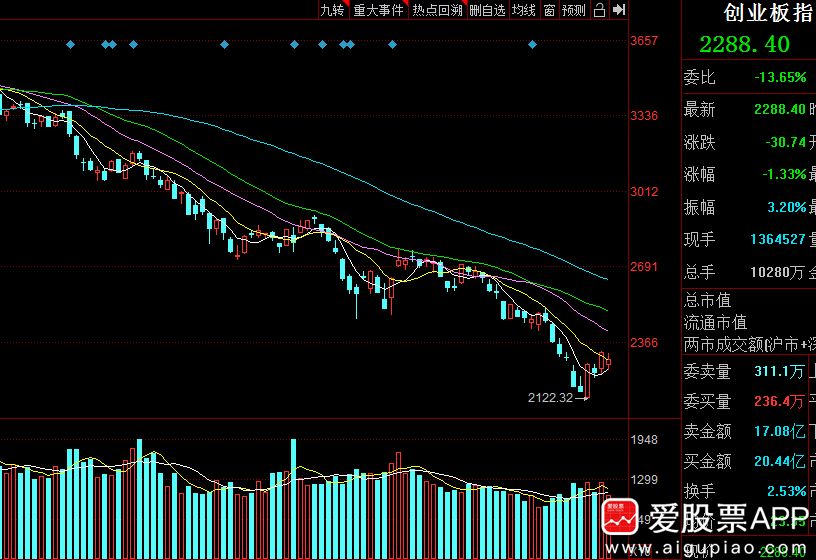Click the 3657 price axis label
The height and width of the screenshot is (560, 816).
click(644, 41)
